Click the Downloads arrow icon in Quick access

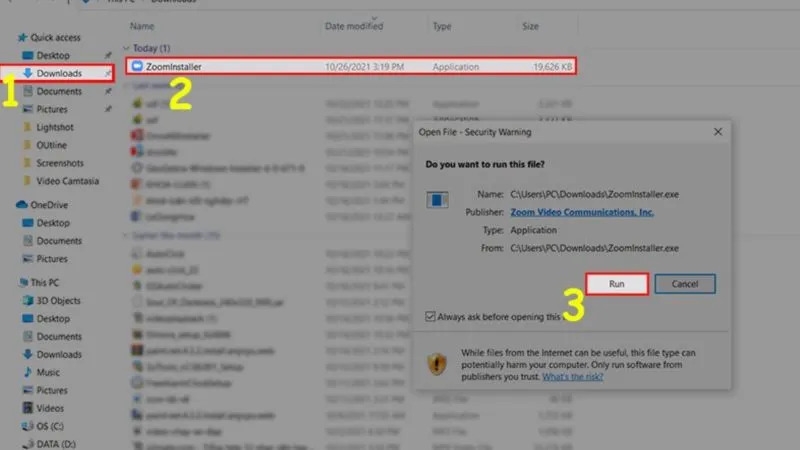(x=28, y=73)
